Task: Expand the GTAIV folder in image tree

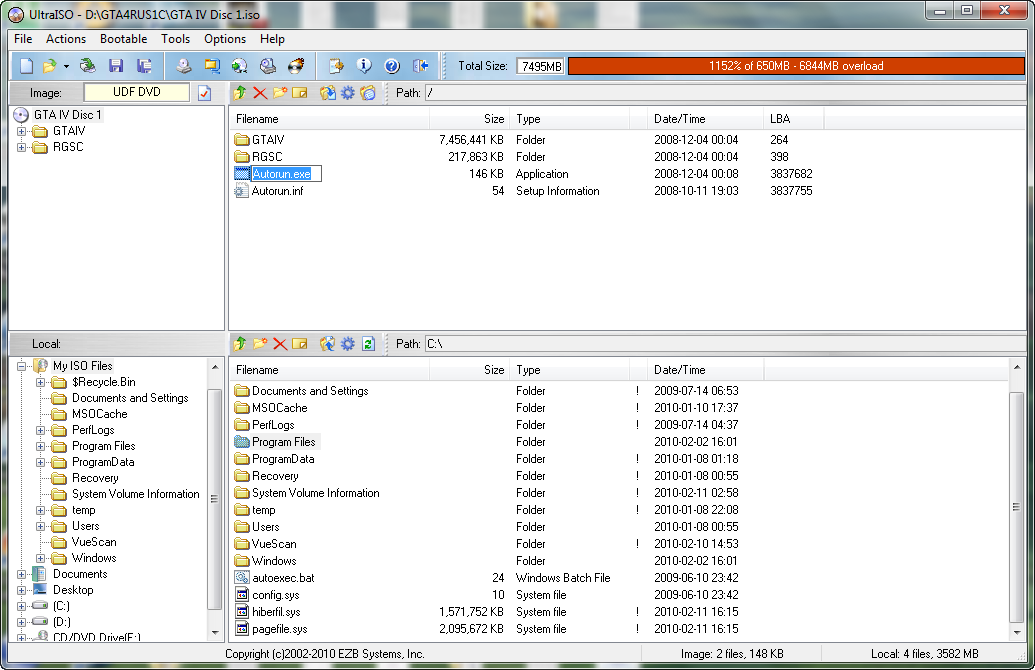Action: 21,131
